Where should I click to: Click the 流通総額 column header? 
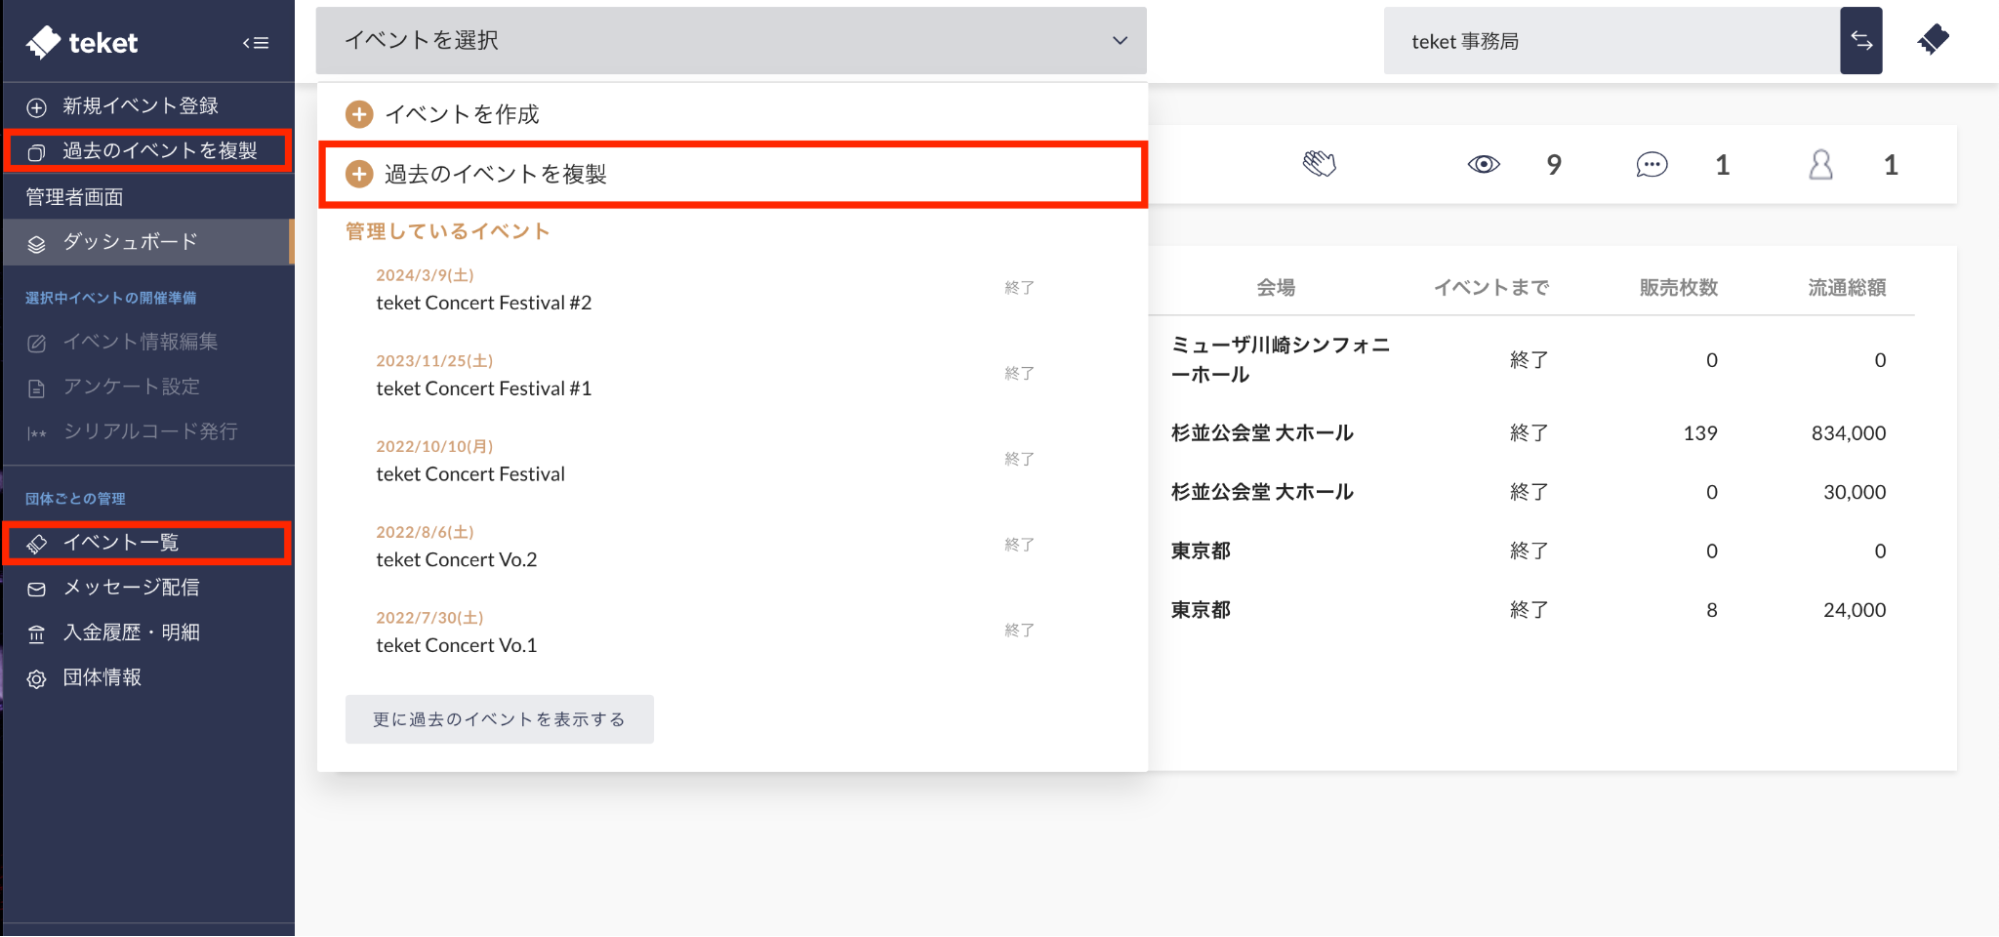click(x=1846, y=288)
